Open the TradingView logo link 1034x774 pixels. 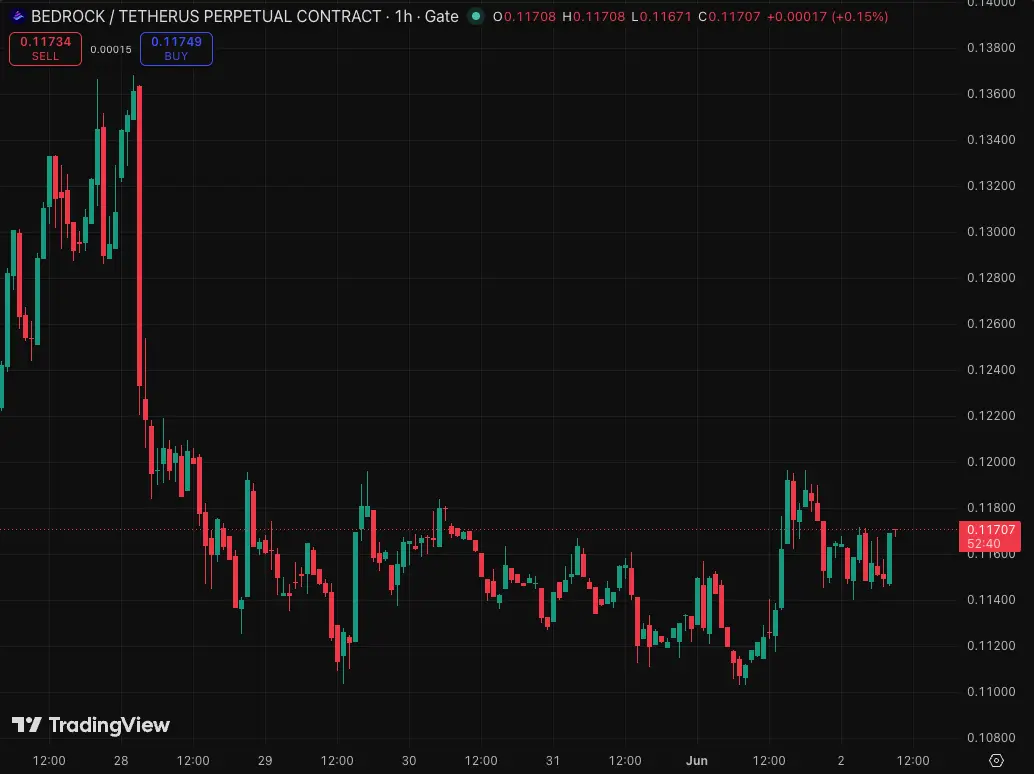tap(91, 725)
